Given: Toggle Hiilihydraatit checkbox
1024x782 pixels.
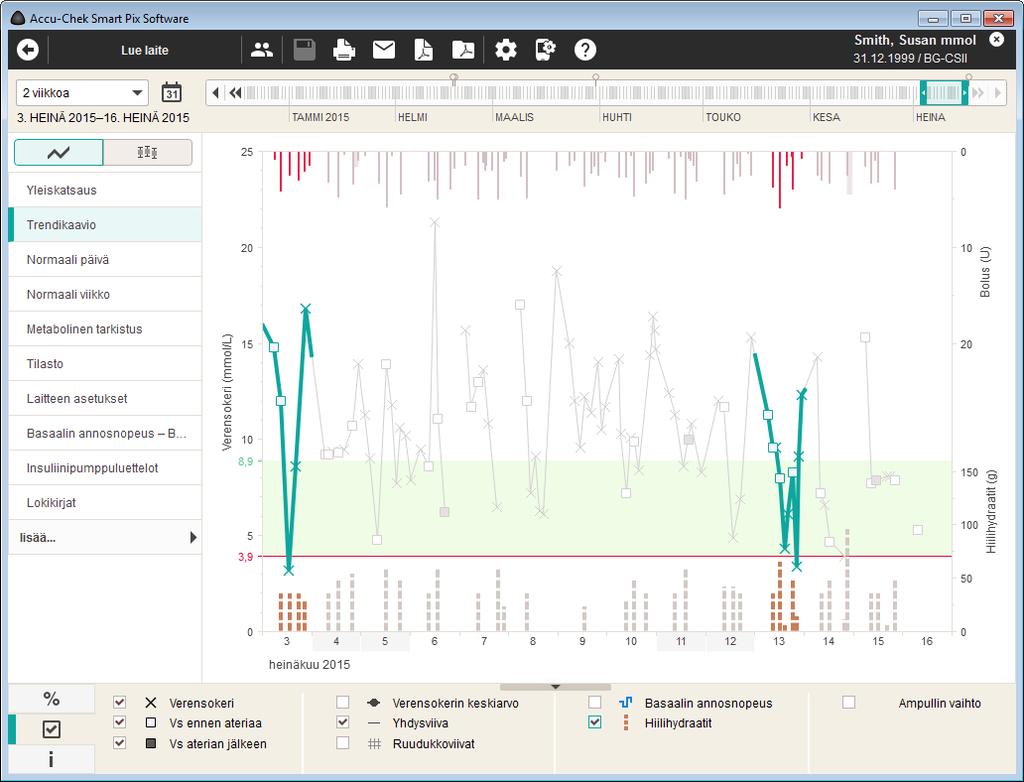Looking at the screenshot, I should (595, 723).
